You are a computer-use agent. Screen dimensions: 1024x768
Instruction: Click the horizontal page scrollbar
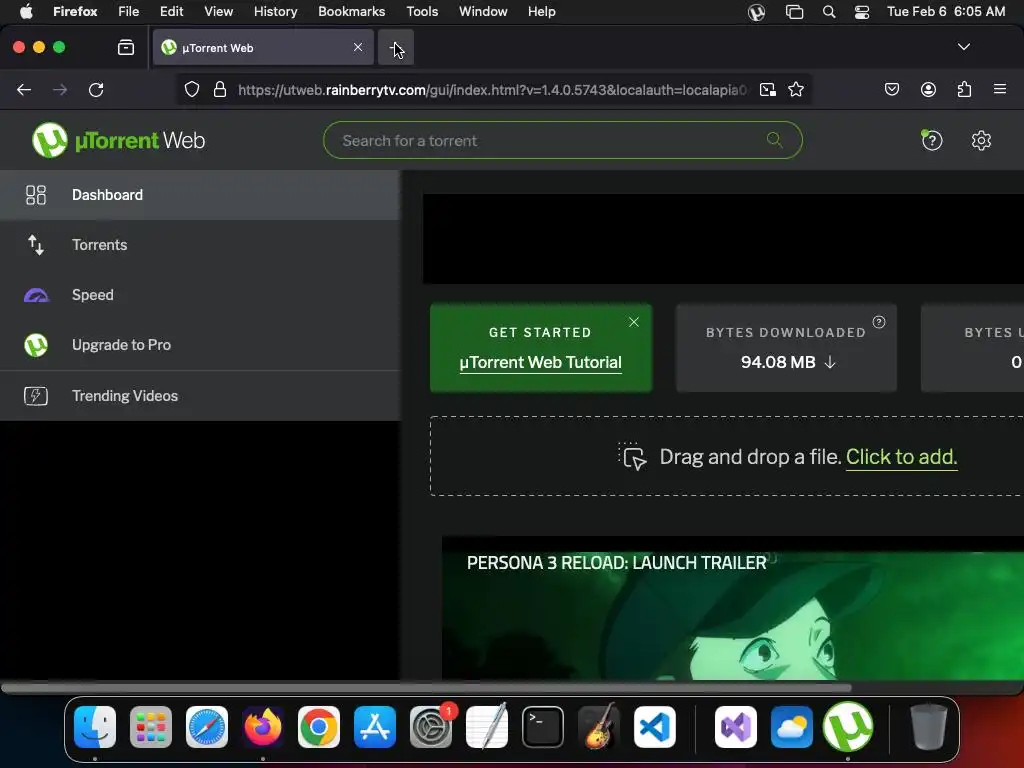tap(426, 688)
